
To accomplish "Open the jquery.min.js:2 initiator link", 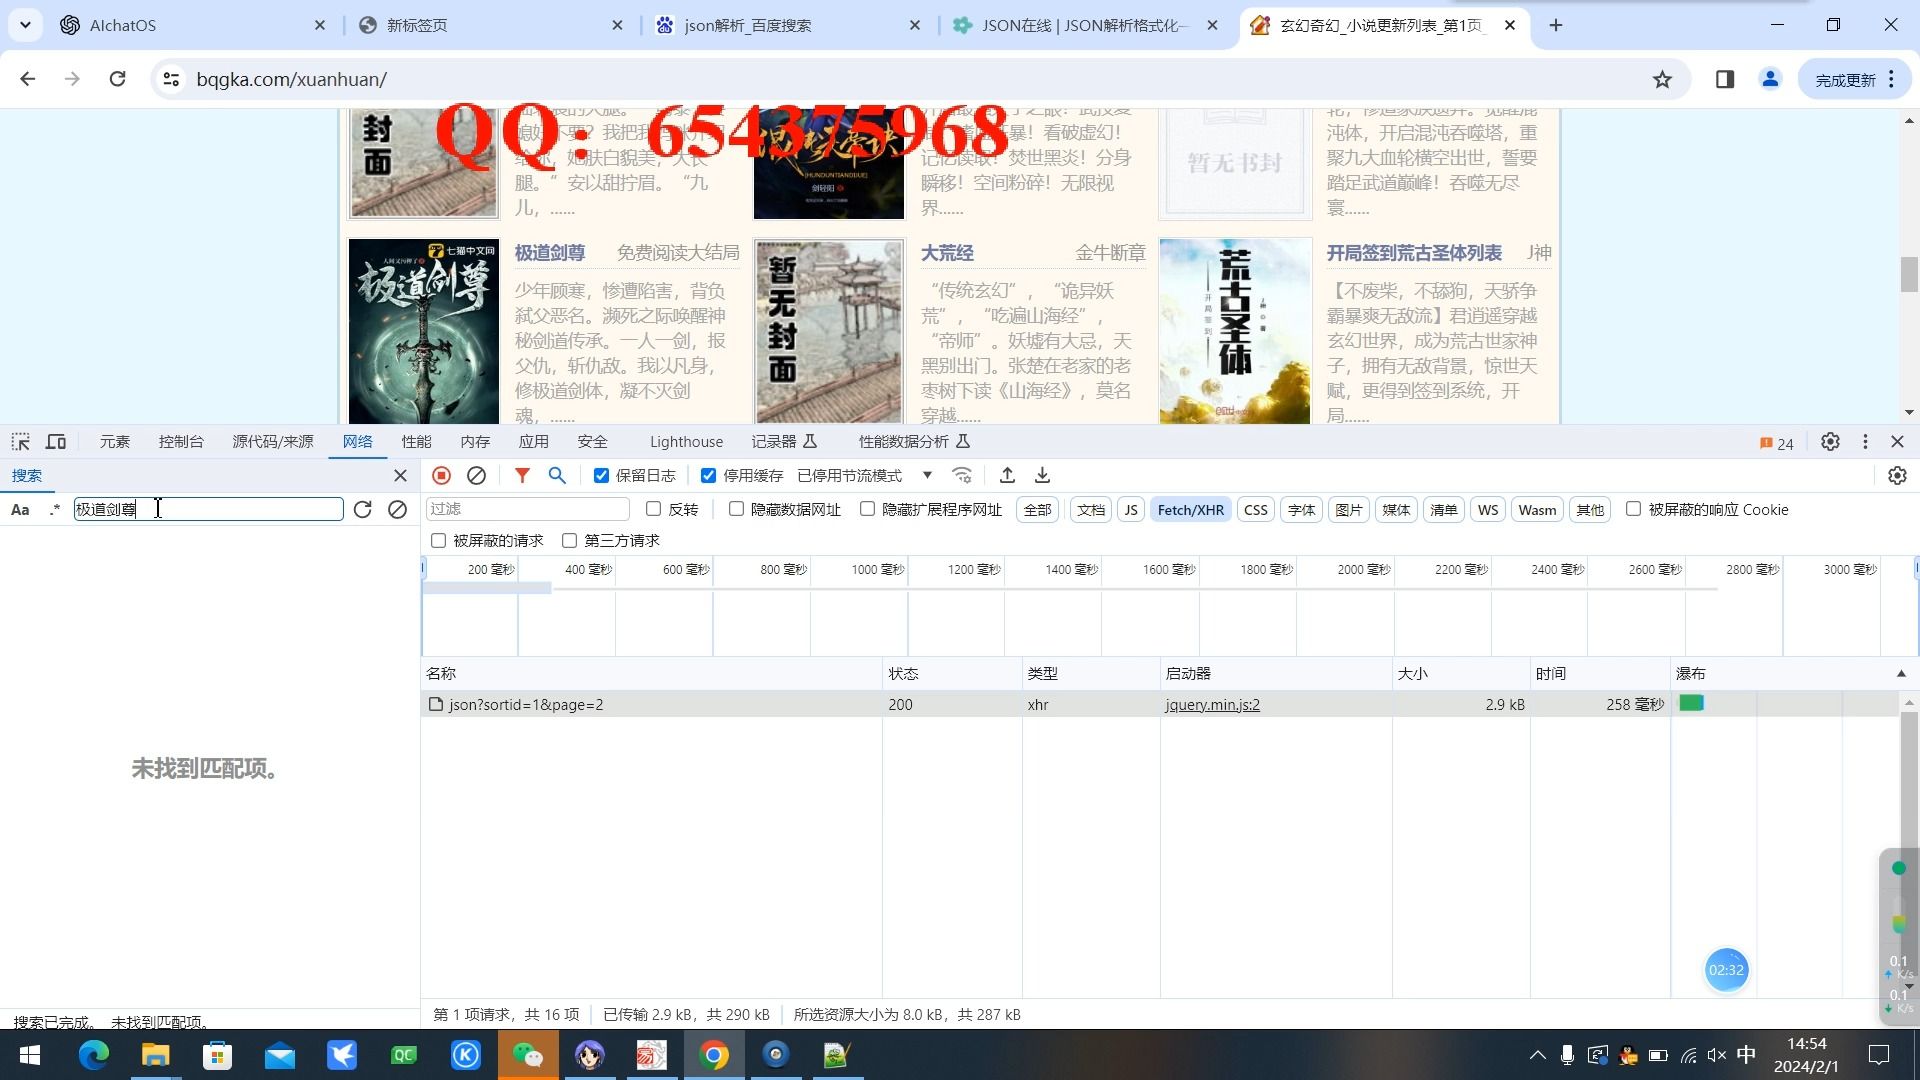I will pos(1211,704).
